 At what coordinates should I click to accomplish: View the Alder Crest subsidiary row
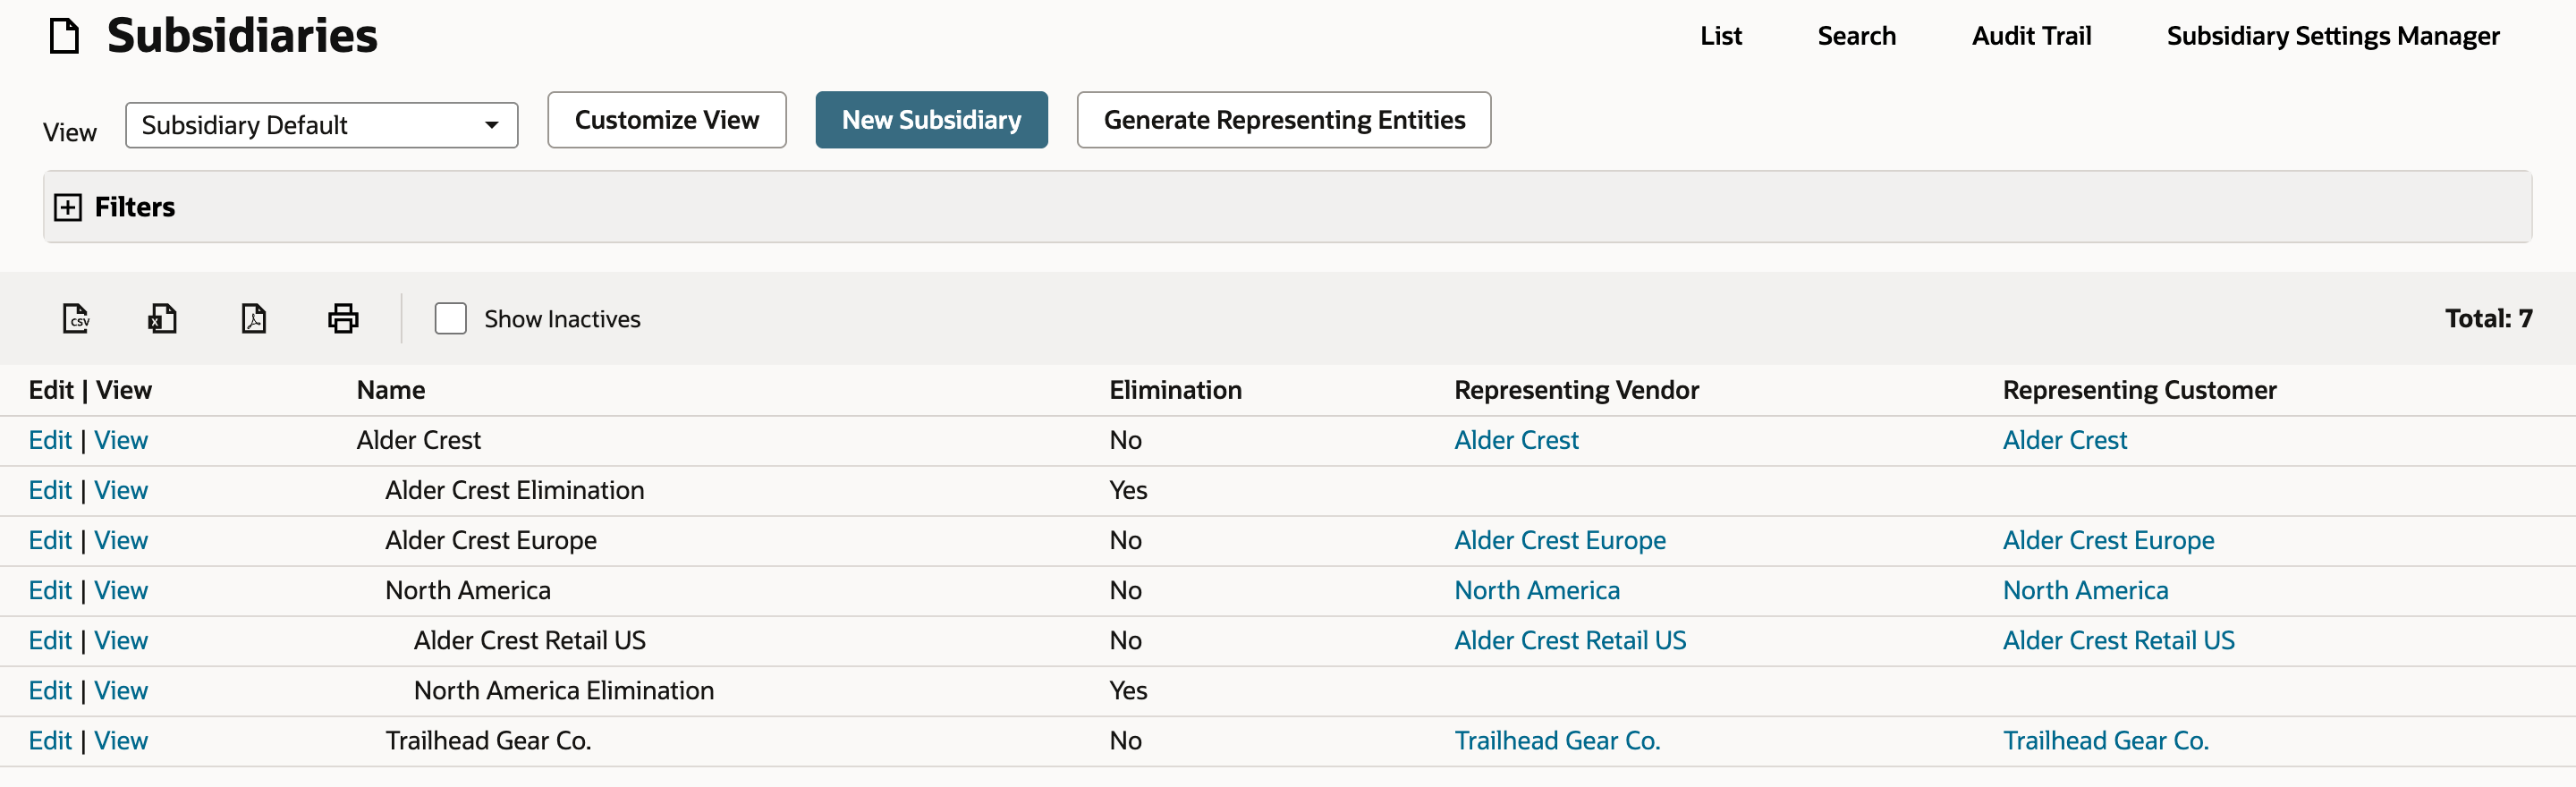pos(121,440)
